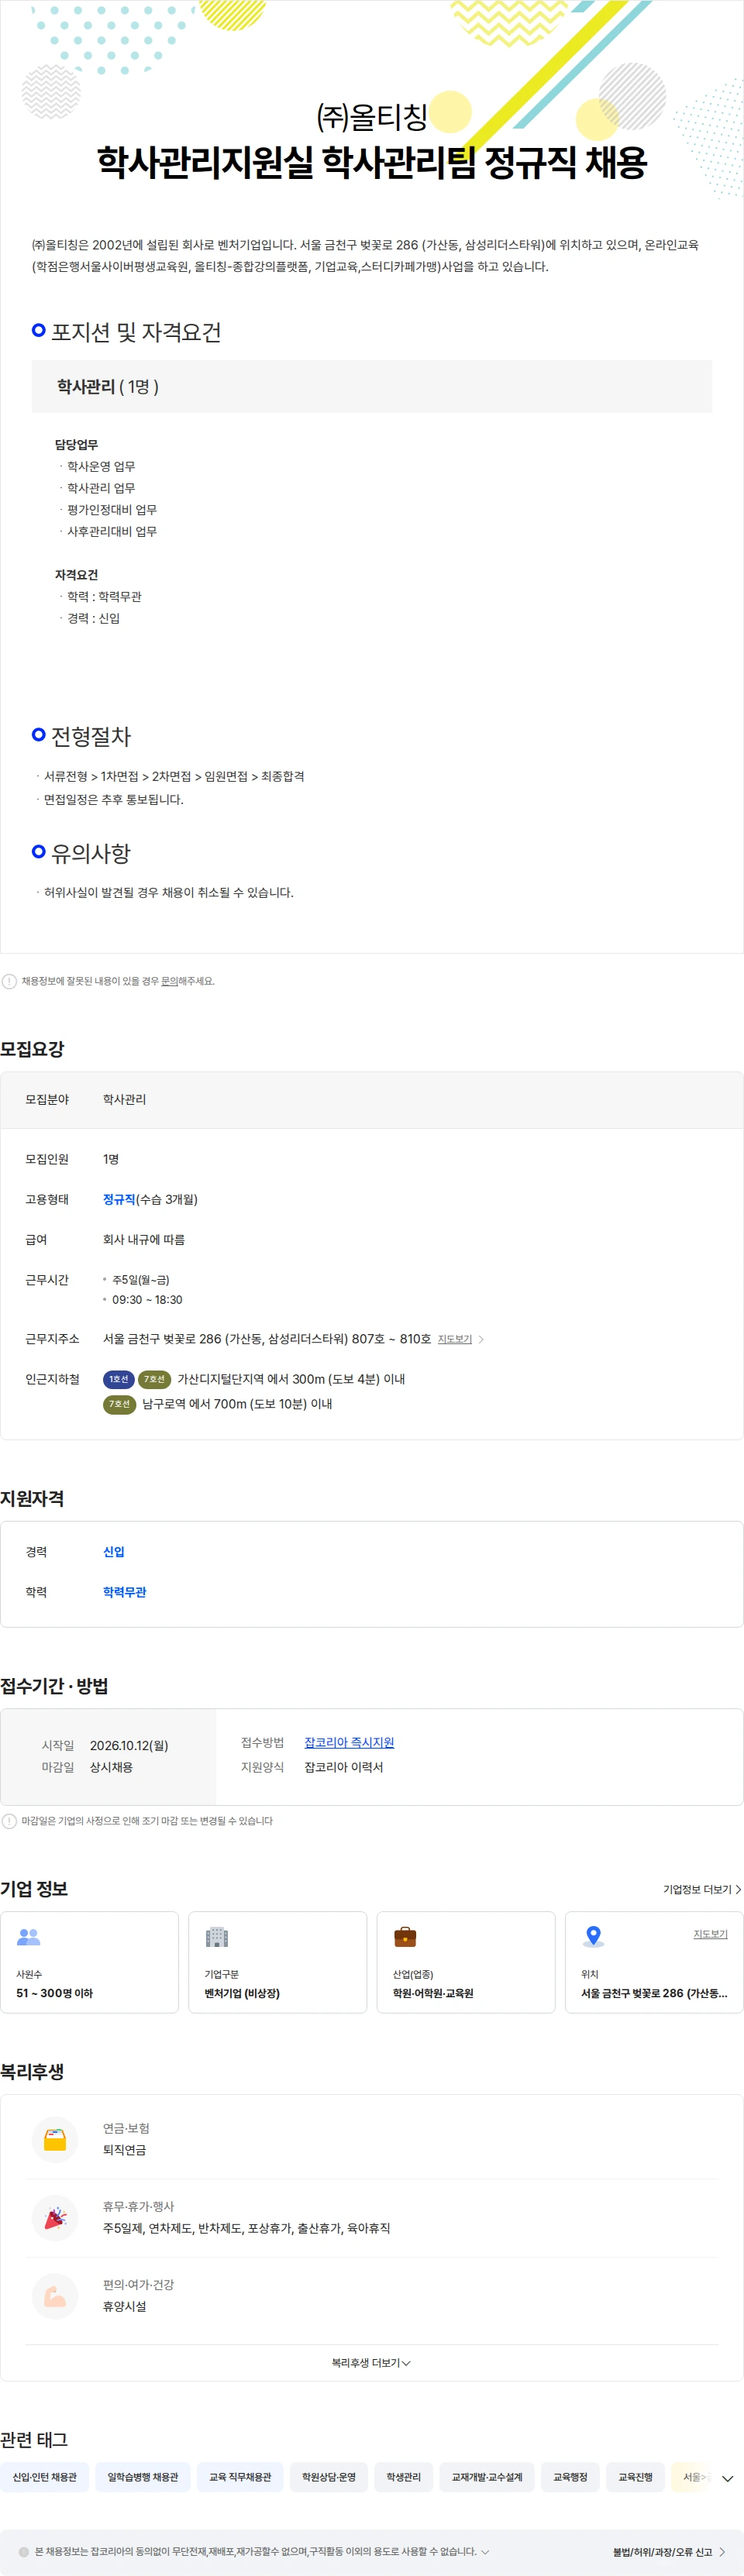Select the 일학습병행 채용관 tag
Viewport: 744px width, 2576px height.
(143, 2477)
